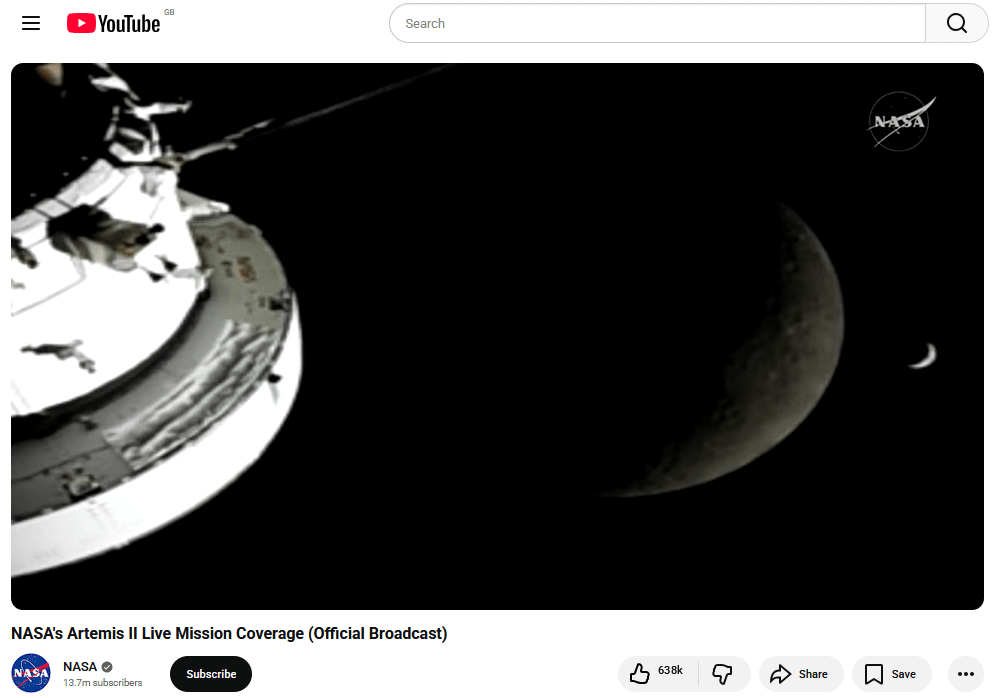Click the Artemis II Live Mission Coverage title

pyautogui.click(x=229, y=633)
